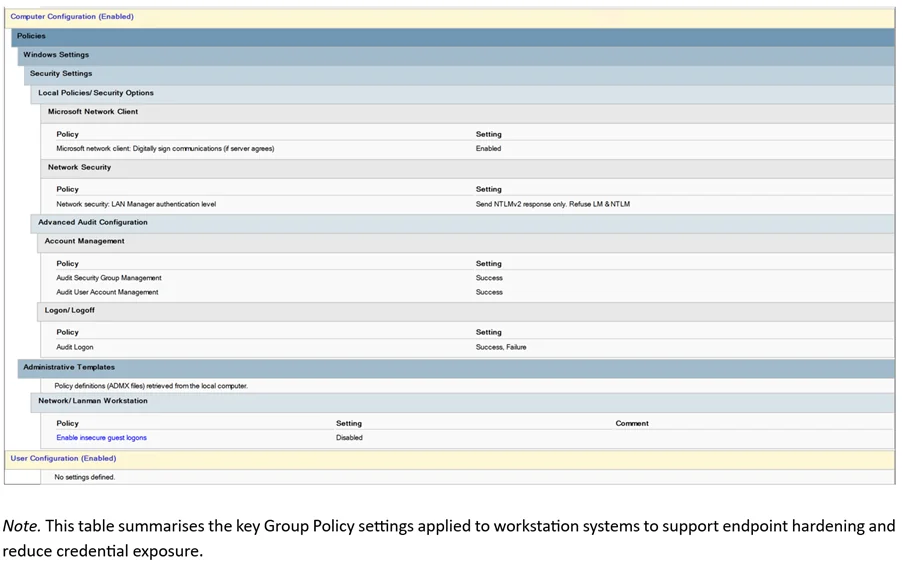Screen dimensions: 903x564
Task: Click the Disabled setting for guest logons
Action: click(350, 438)
